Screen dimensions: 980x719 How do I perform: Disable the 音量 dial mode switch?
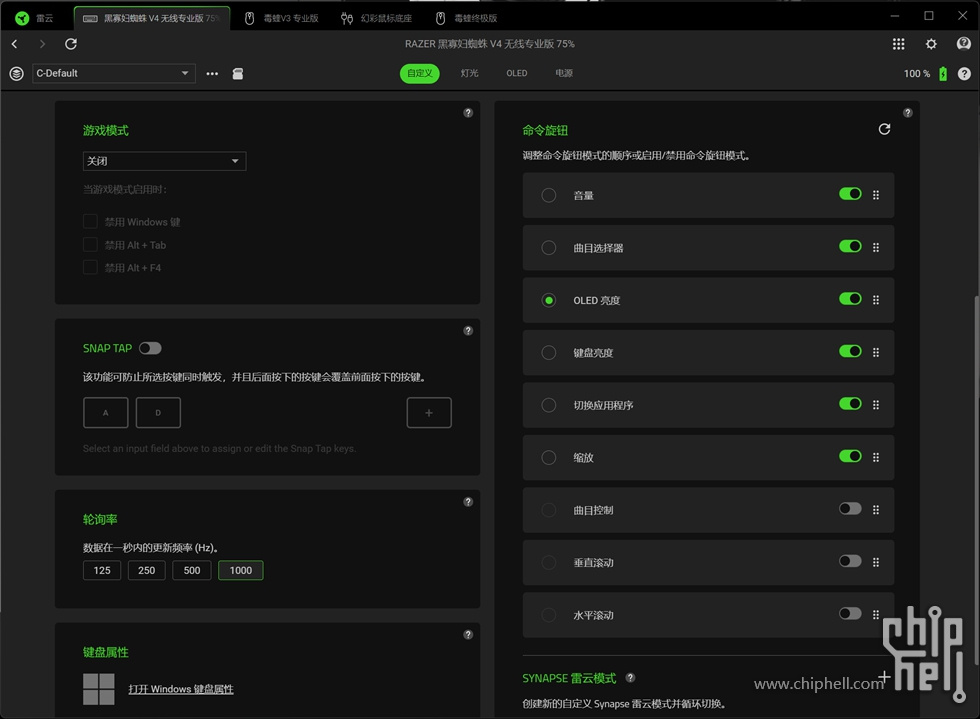(850, 194)
